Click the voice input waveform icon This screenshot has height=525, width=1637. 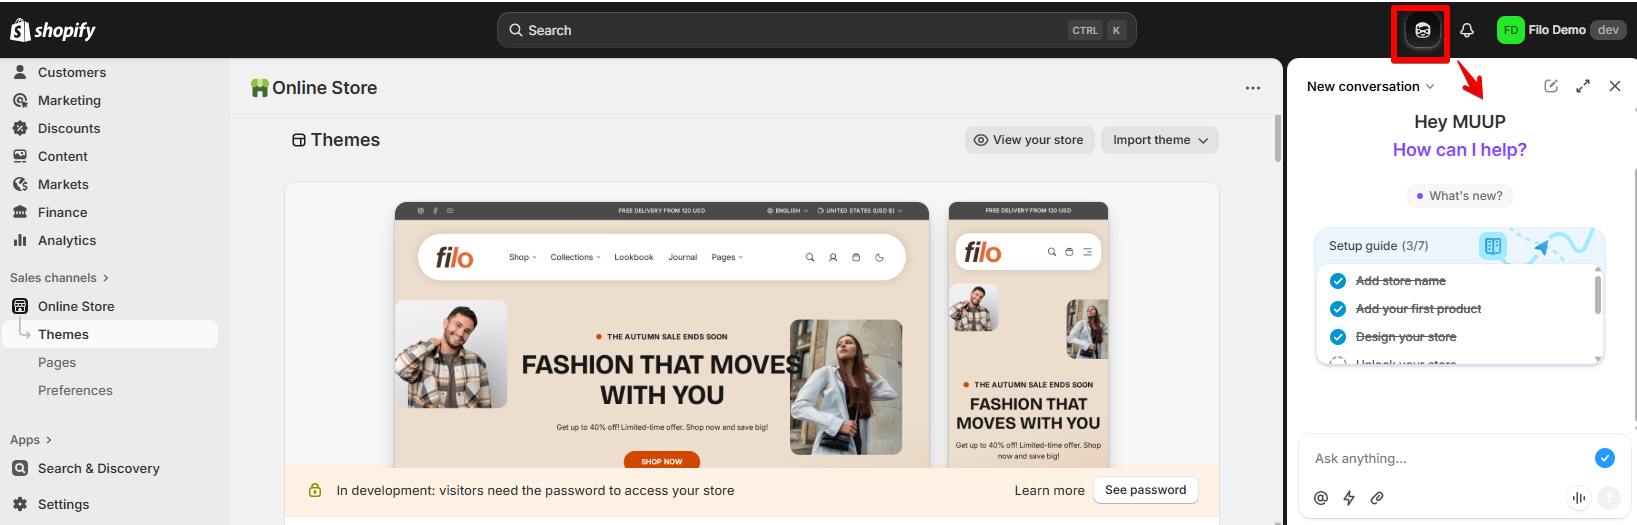point(1579,498)
